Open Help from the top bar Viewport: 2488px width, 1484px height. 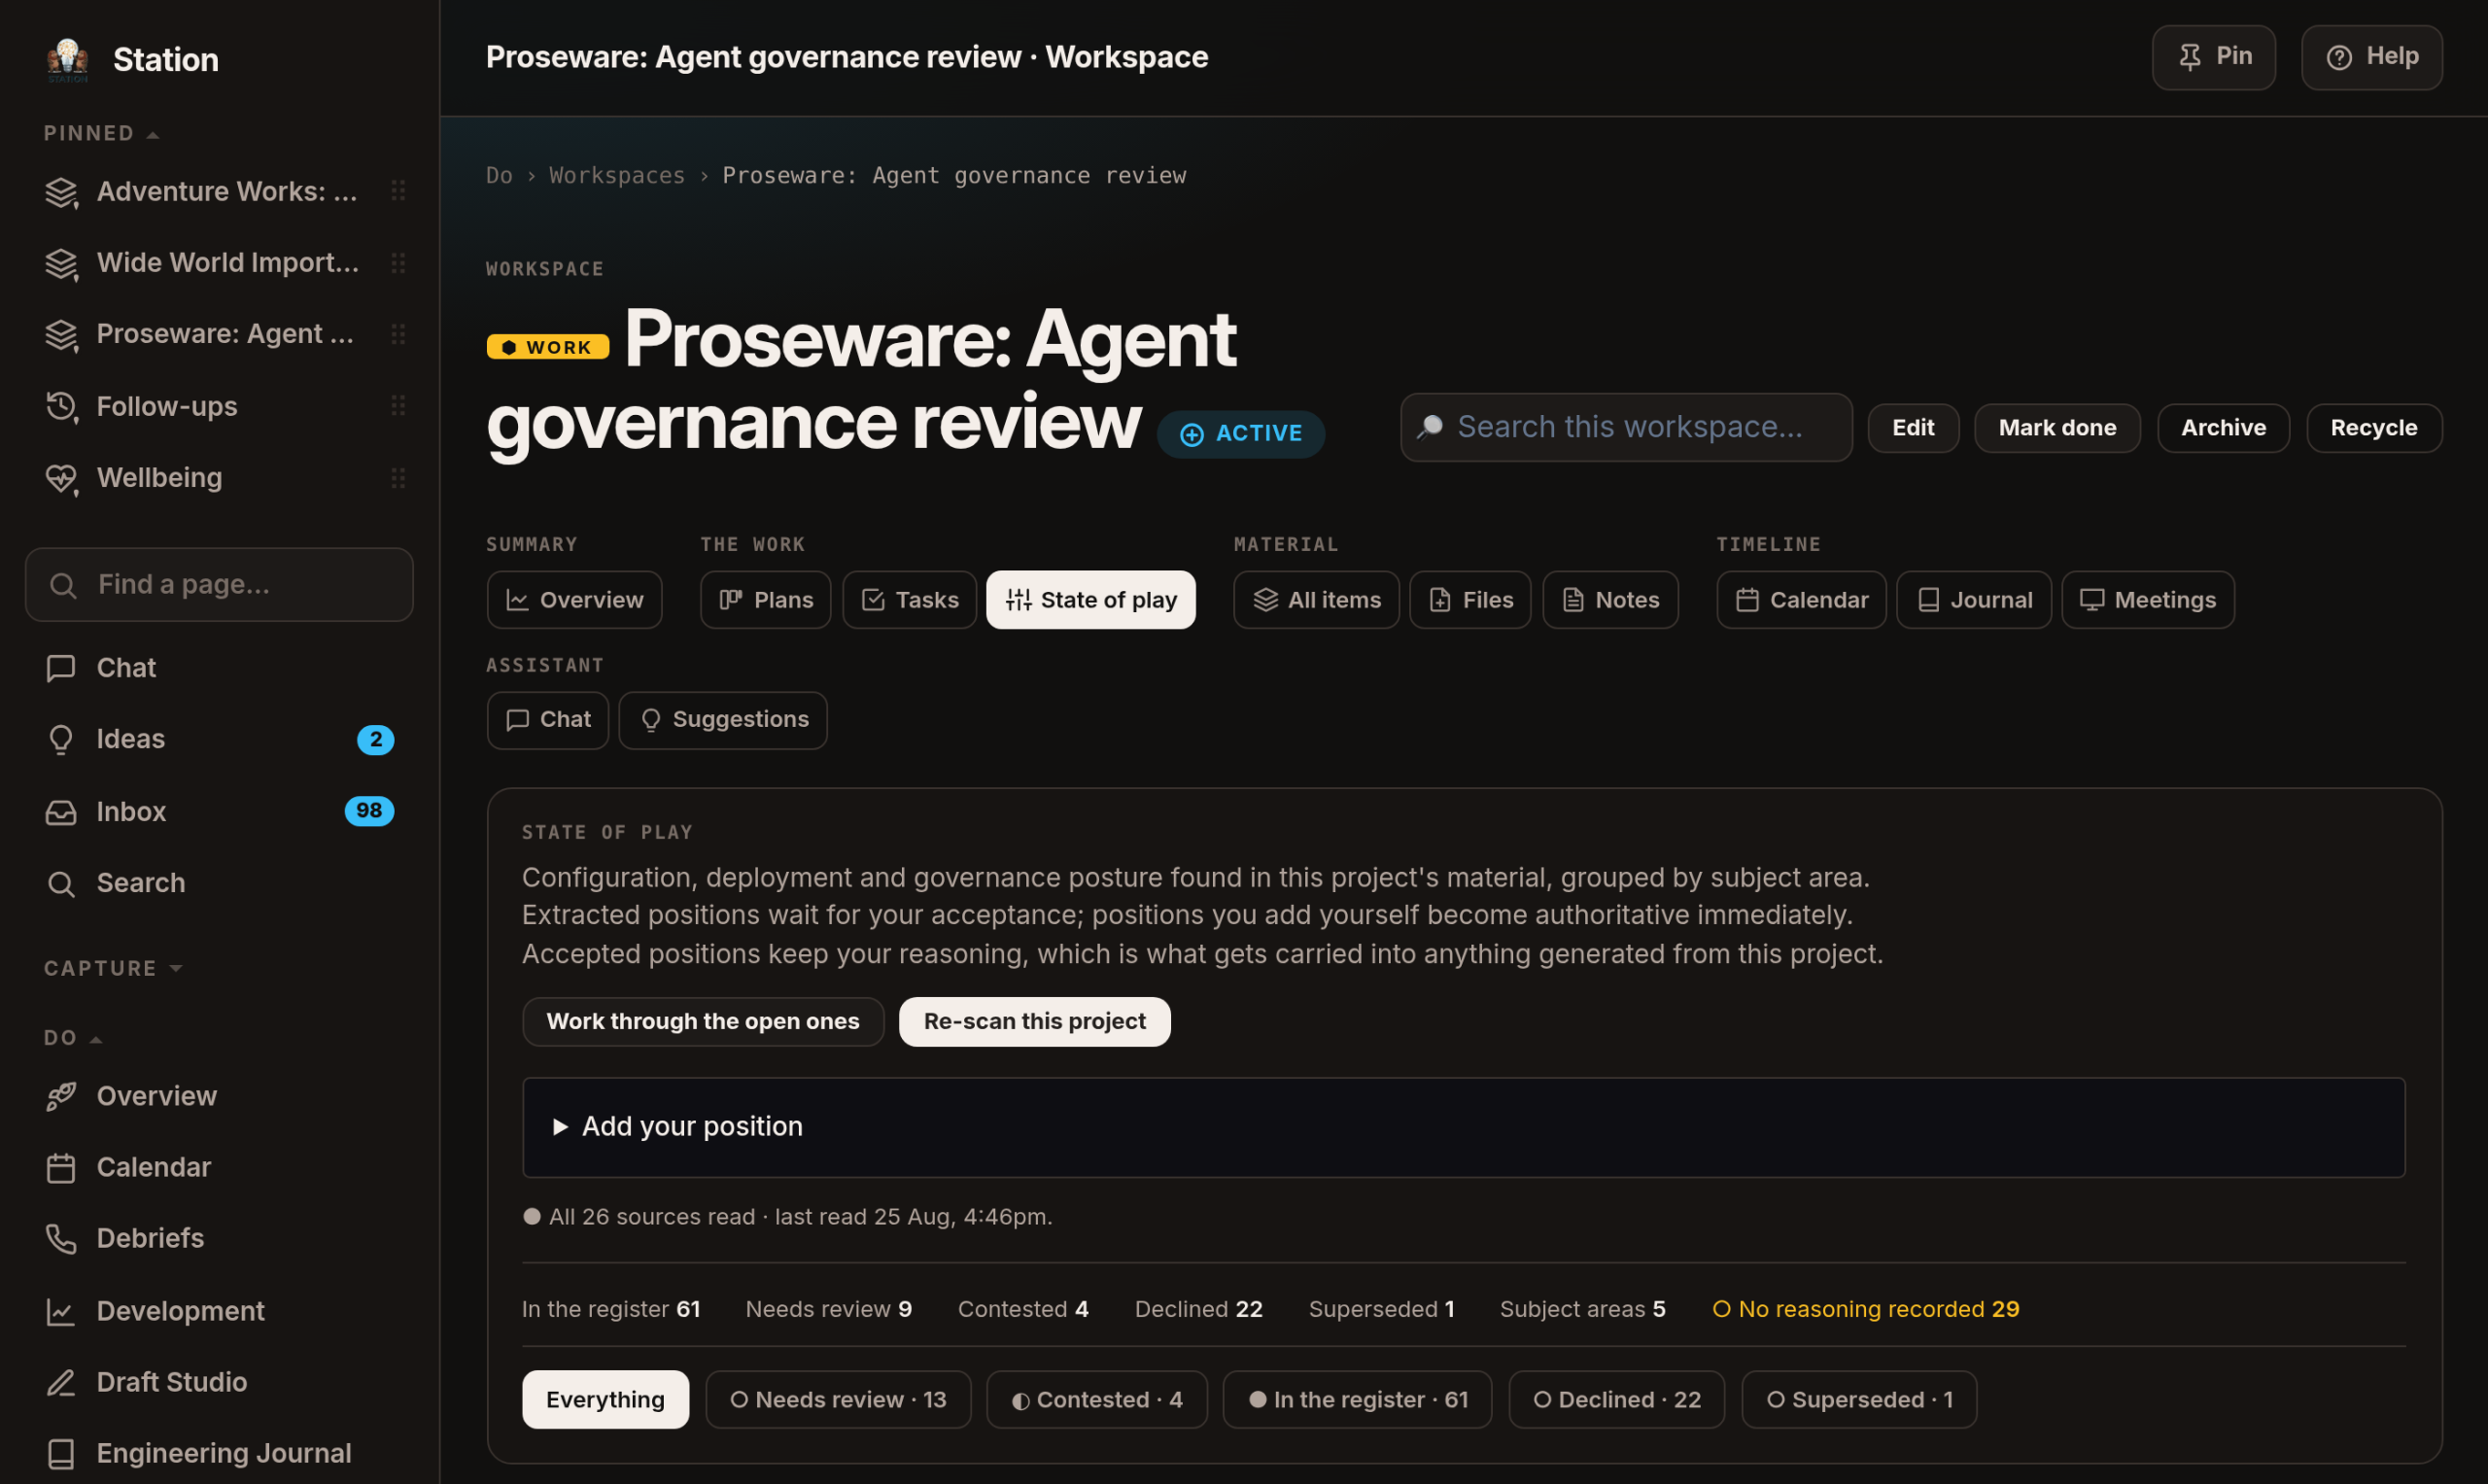pyautogui.click(x=2370, y=57)
